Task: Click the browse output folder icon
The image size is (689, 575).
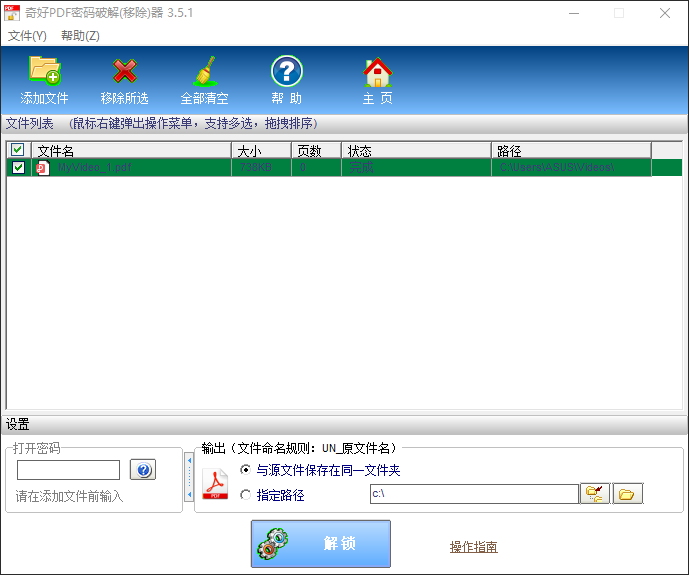Action: (595, 494)
